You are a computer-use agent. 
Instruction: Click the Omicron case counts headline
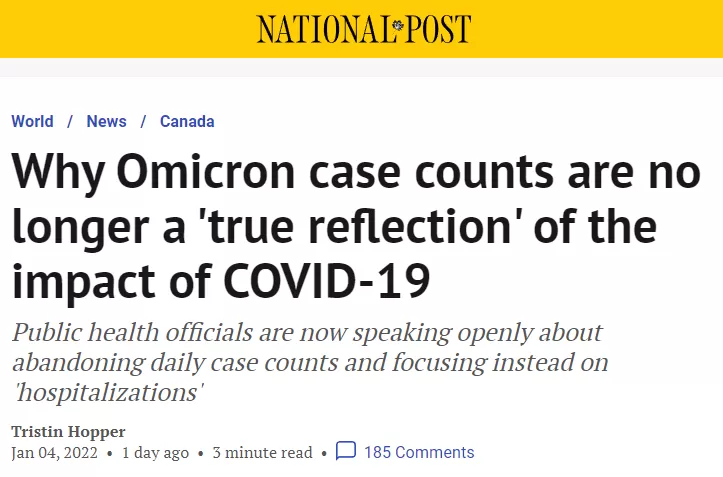pos(356,226)
